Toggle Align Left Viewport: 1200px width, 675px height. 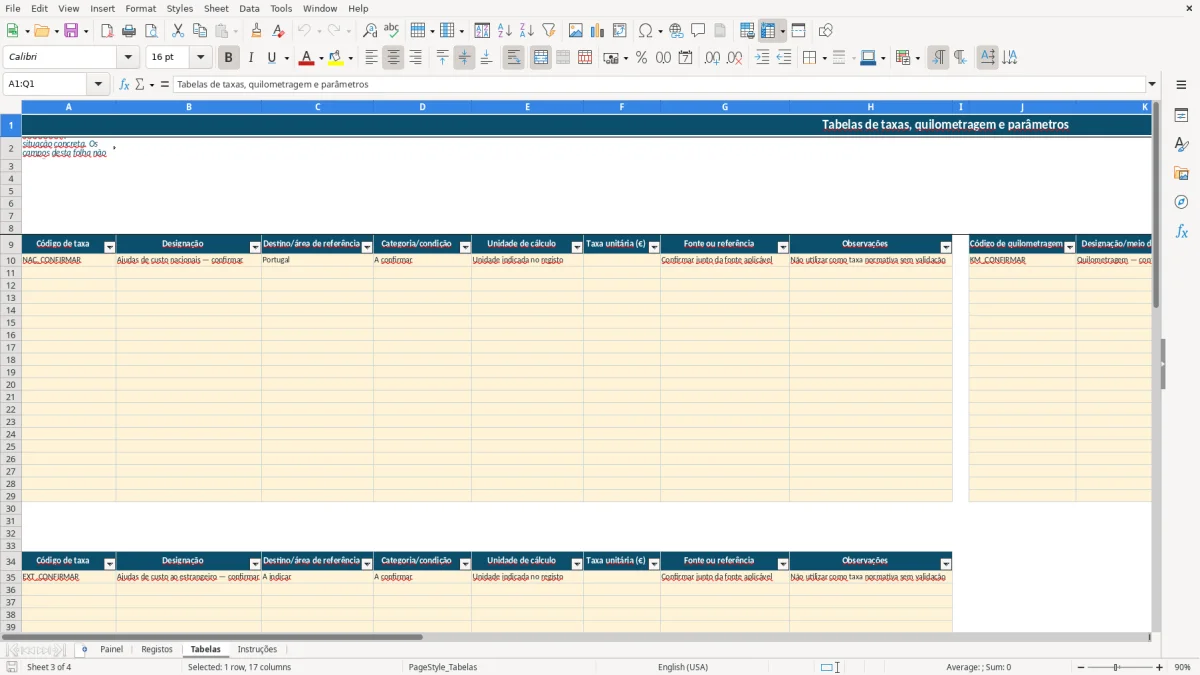click(x=372, y=58)
